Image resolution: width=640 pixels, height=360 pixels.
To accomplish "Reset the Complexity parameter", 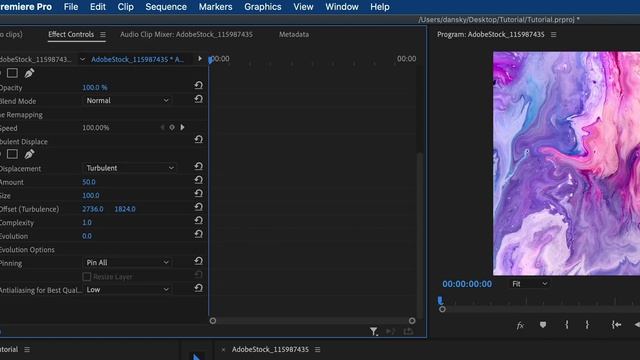I will 198,220.
